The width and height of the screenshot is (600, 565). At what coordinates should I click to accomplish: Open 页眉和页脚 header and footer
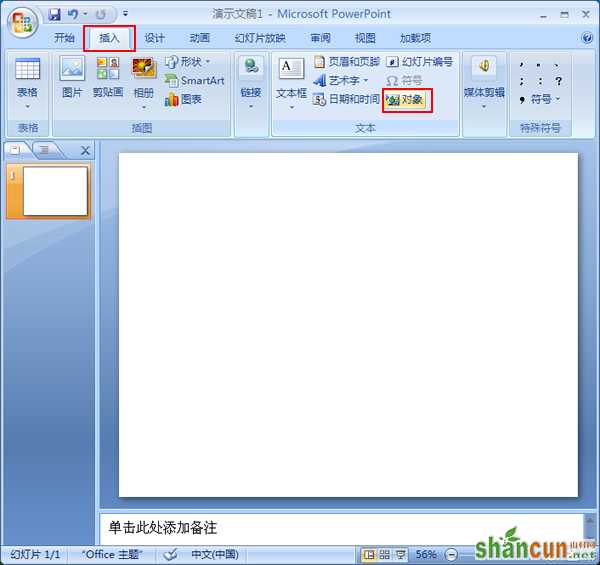(346, 62)
